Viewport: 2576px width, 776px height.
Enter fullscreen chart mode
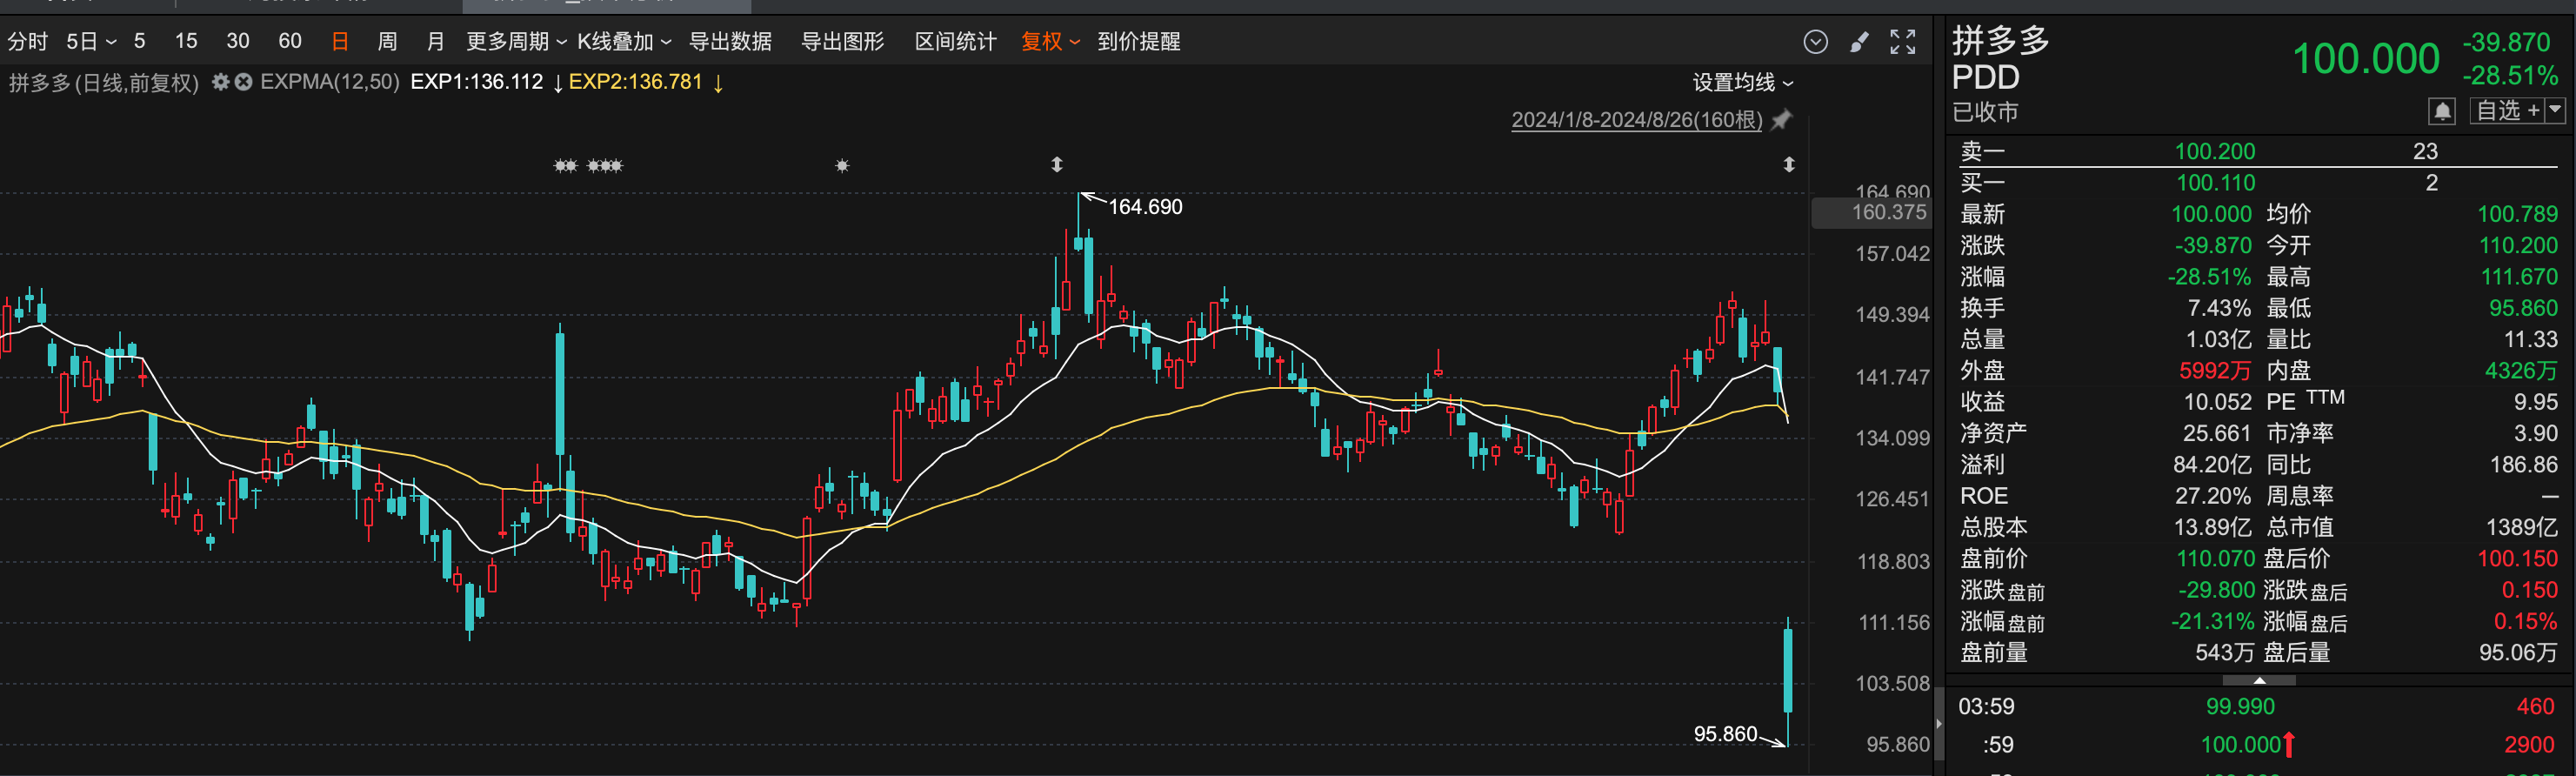(1903, 41)
